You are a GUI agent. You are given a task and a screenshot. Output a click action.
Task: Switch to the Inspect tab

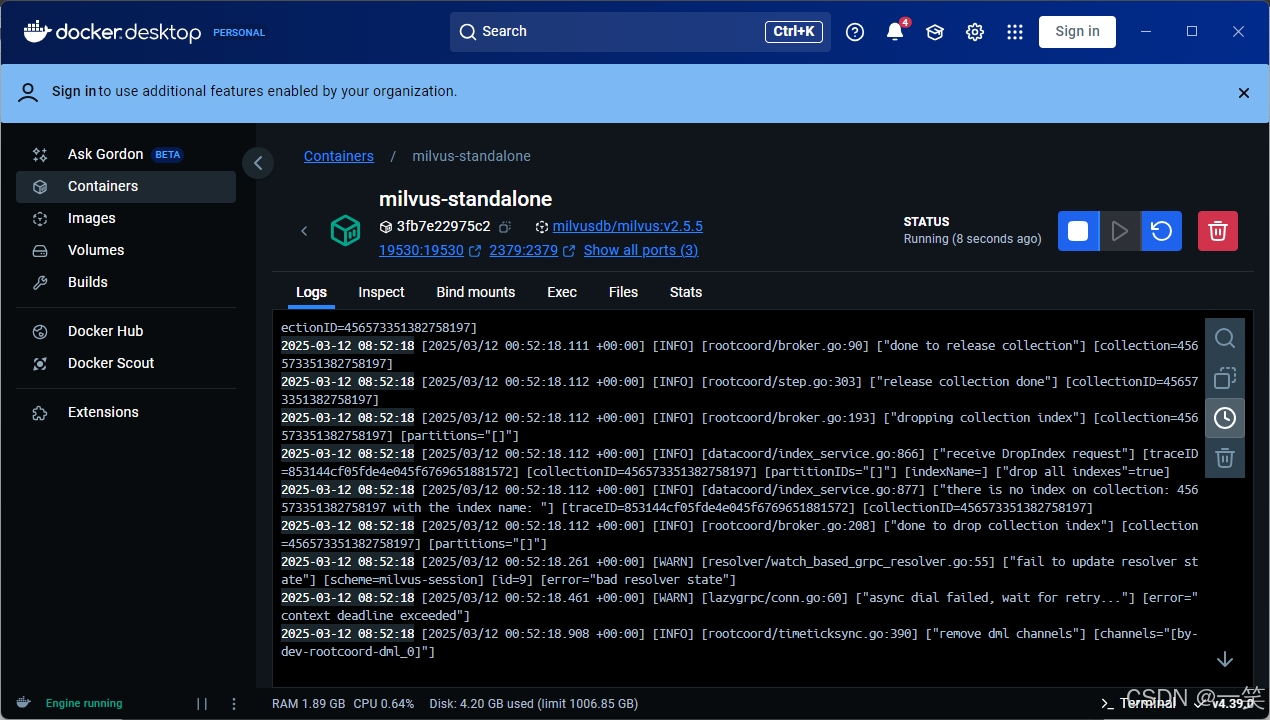coord(381,292)
